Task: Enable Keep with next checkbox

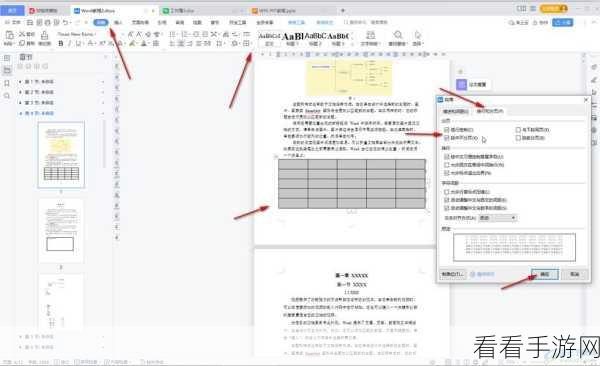Action: coord(518,130)
